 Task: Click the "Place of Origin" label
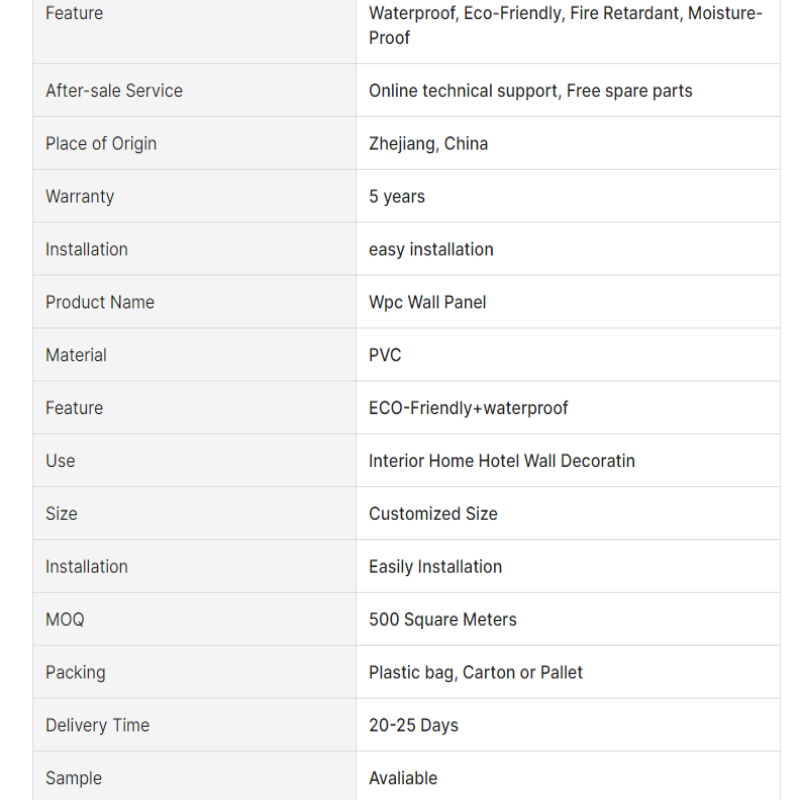(x=101, y=144)
